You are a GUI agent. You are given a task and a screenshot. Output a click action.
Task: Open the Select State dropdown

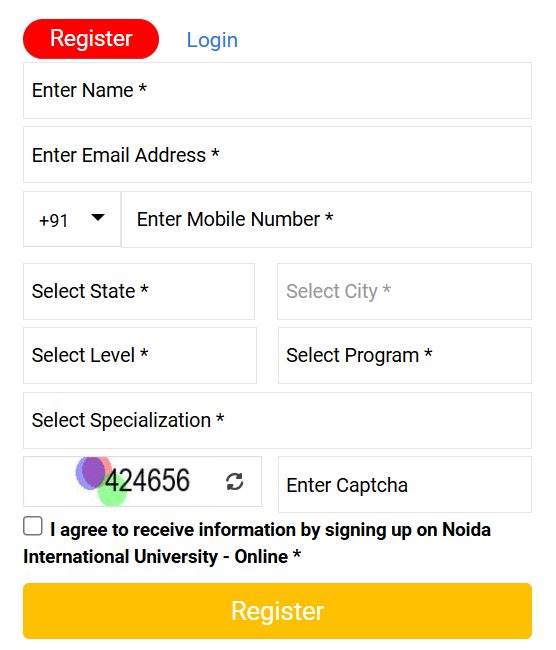click(x=139, y=291)
